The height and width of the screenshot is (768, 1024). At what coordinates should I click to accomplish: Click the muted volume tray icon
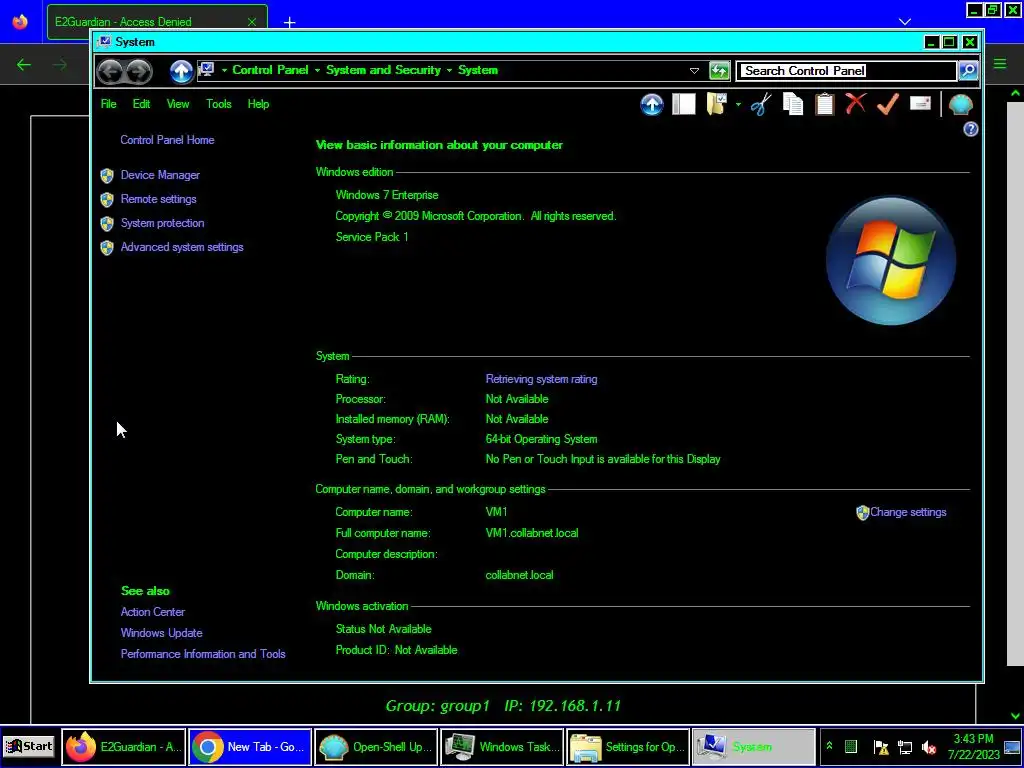coord(929,746)
